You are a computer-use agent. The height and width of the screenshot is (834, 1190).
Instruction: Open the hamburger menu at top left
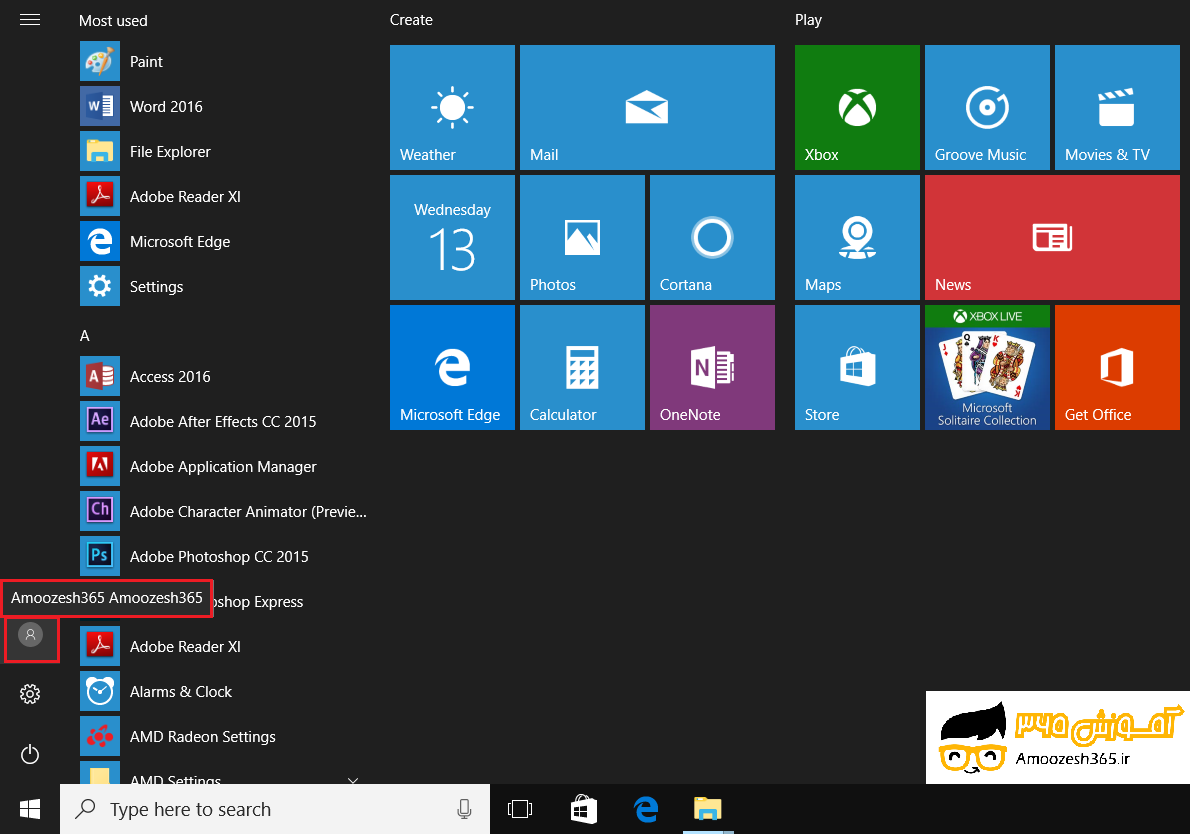(x=30, y=20)
